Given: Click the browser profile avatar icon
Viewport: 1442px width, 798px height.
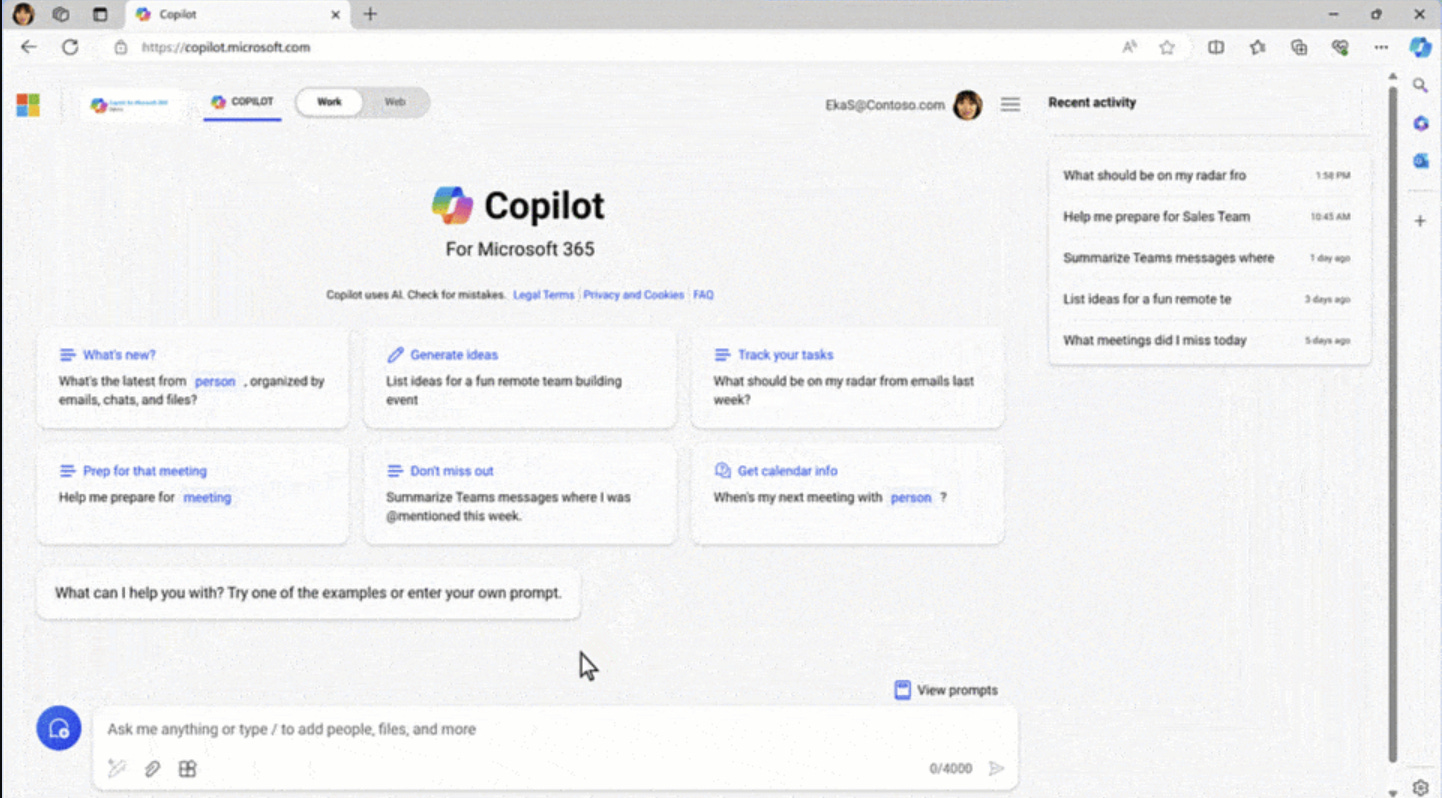Looking at the screenshot, I should (22, 14).
